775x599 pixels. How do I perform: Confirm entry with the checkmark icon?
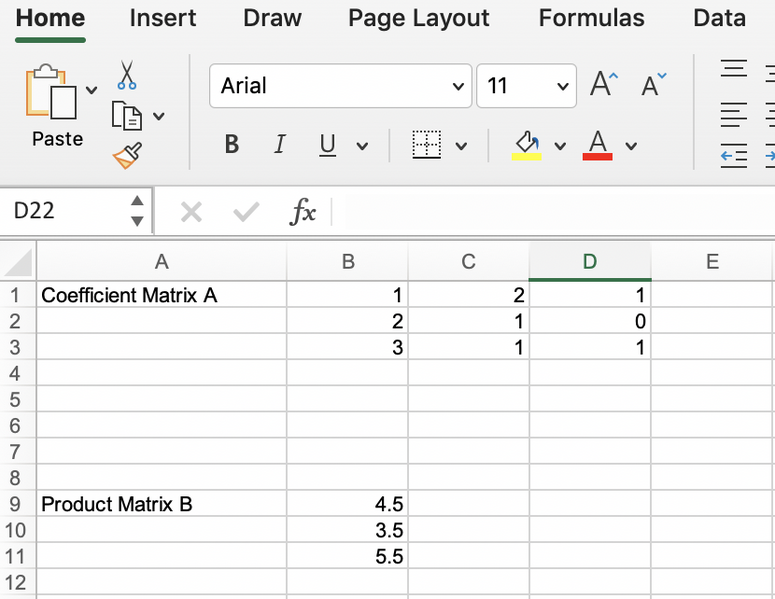tap(246, 213)
